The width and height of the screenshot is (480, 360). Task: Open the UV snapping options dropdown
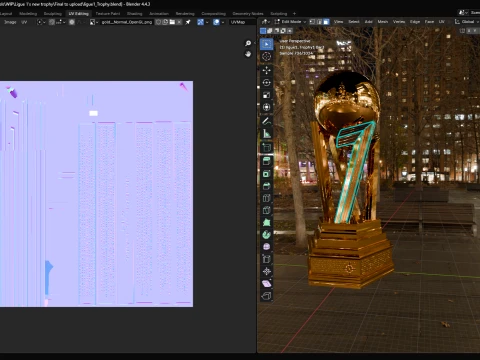click(60, 22)
